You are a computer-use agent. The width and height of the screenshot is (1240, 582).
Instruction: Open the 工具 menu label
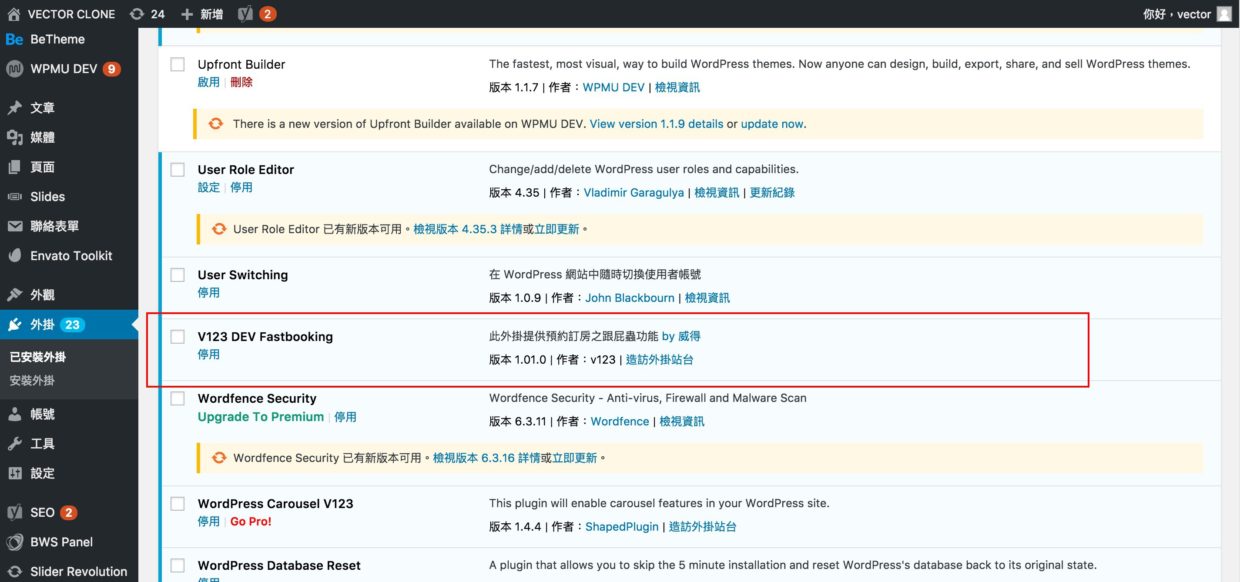click(42, 443)
